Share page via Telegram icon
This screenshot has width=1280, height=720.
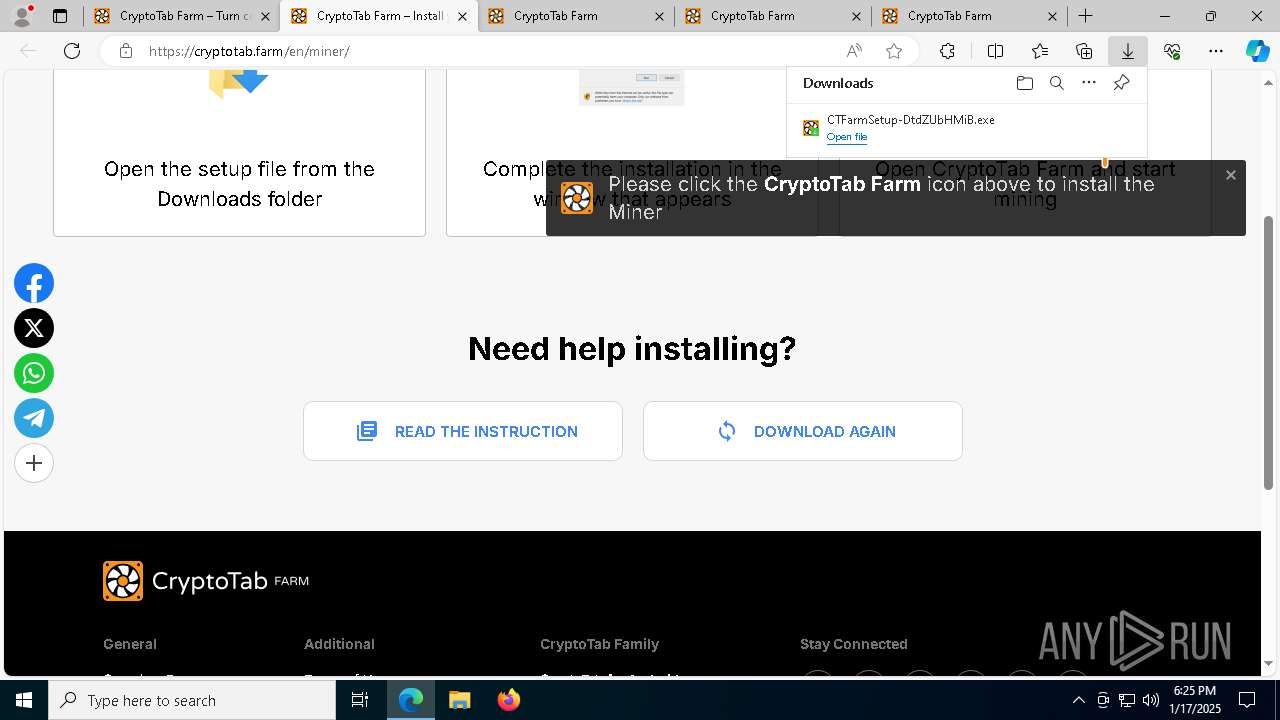tap(34, 418)
